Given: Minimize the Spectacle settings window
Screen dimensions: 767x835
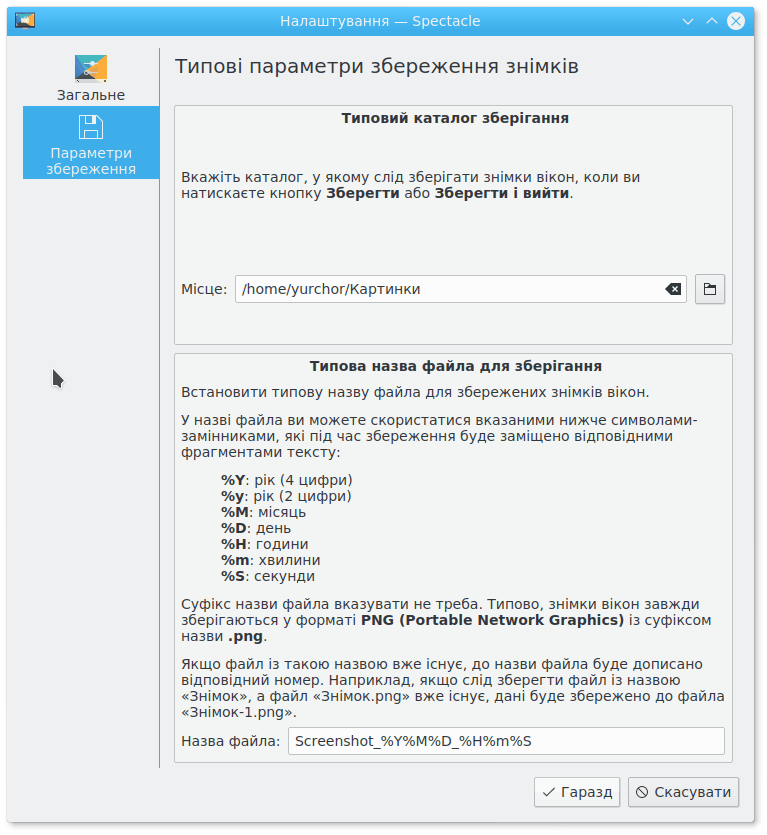Looking at the screenshot, I should (688, 20).
